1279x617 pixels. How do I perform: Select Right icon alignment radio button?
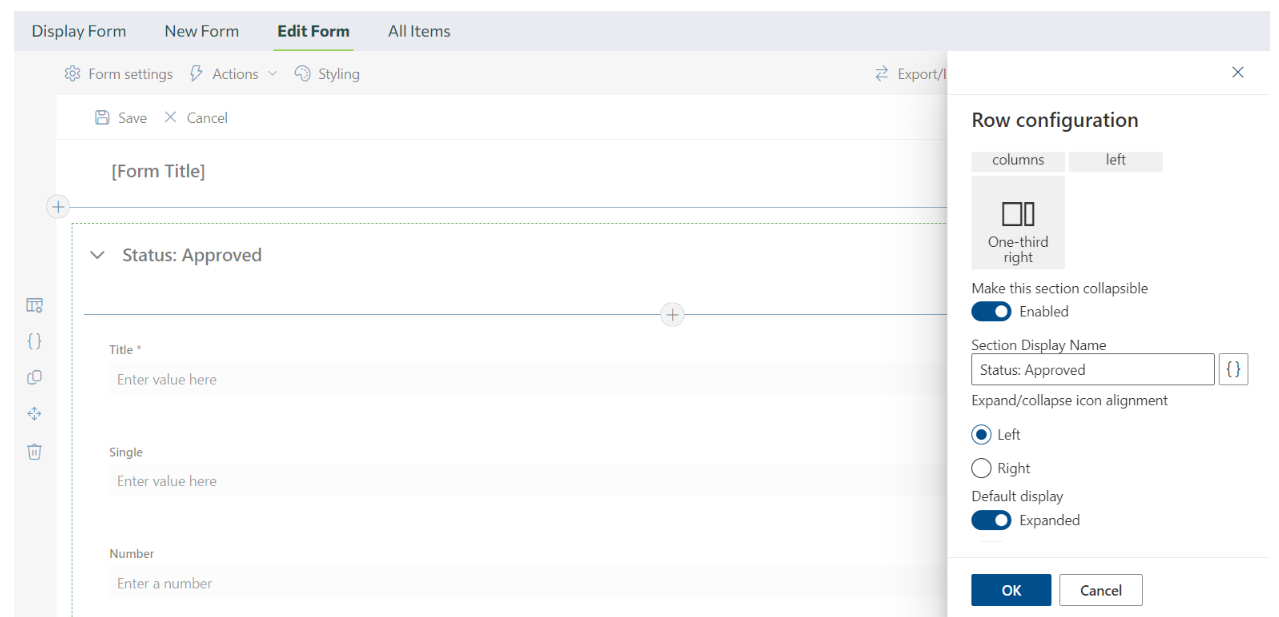[x=981, y=468]
